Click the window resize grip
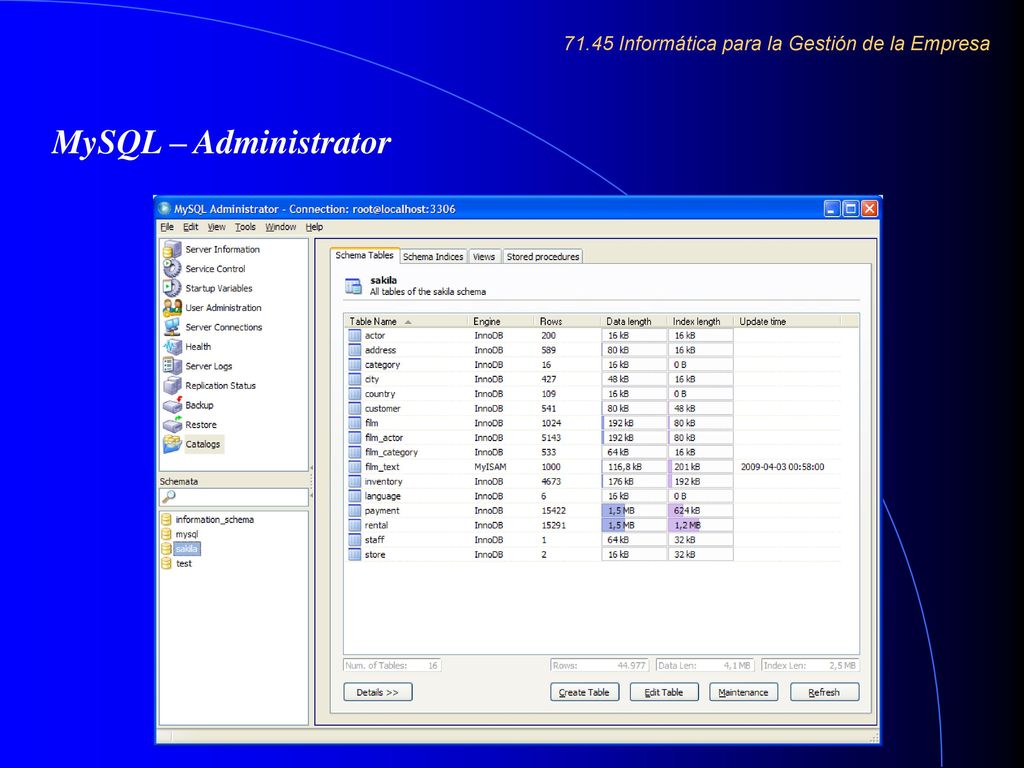 point(874,737)
